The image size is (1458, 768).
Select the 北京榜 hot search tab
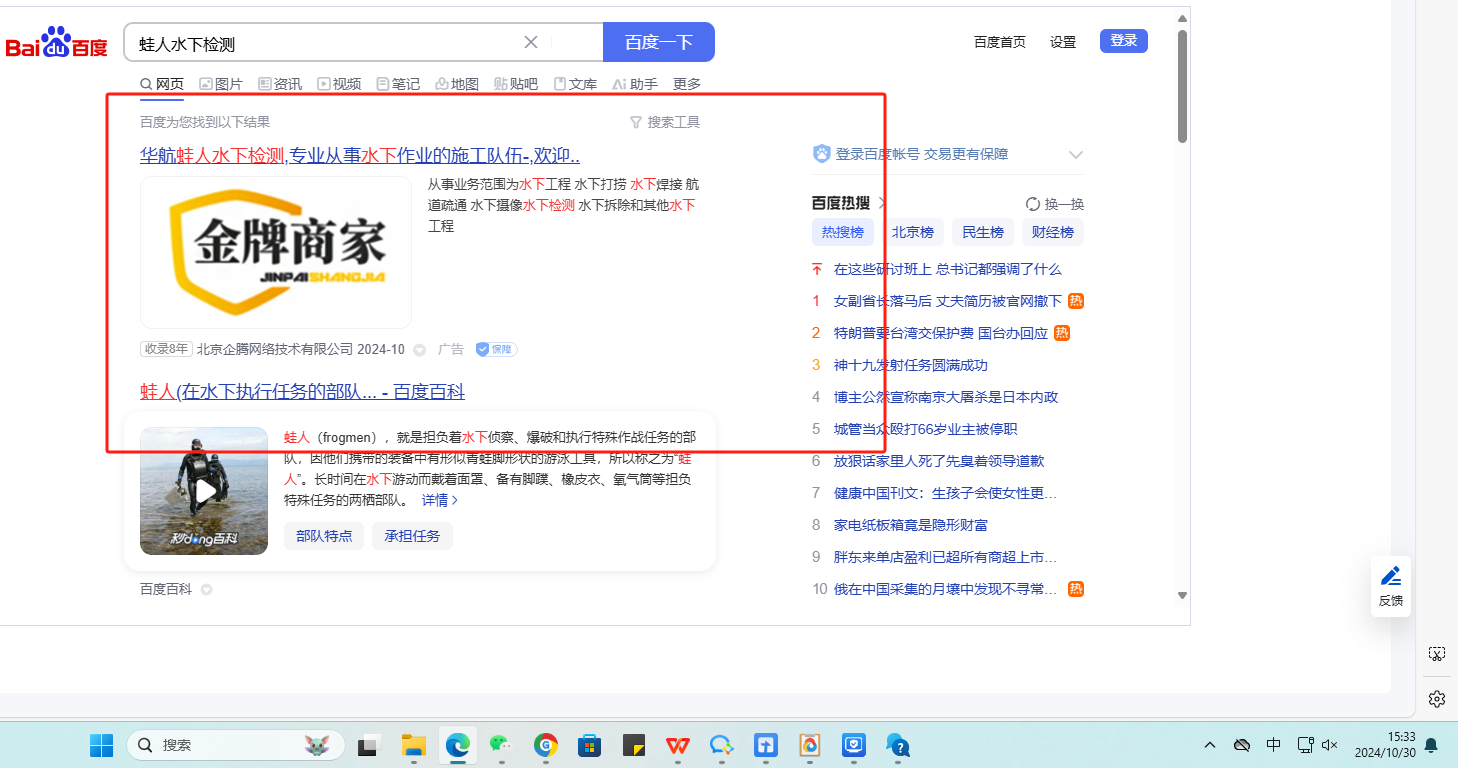pyautogui.click(x=913, y=232)
